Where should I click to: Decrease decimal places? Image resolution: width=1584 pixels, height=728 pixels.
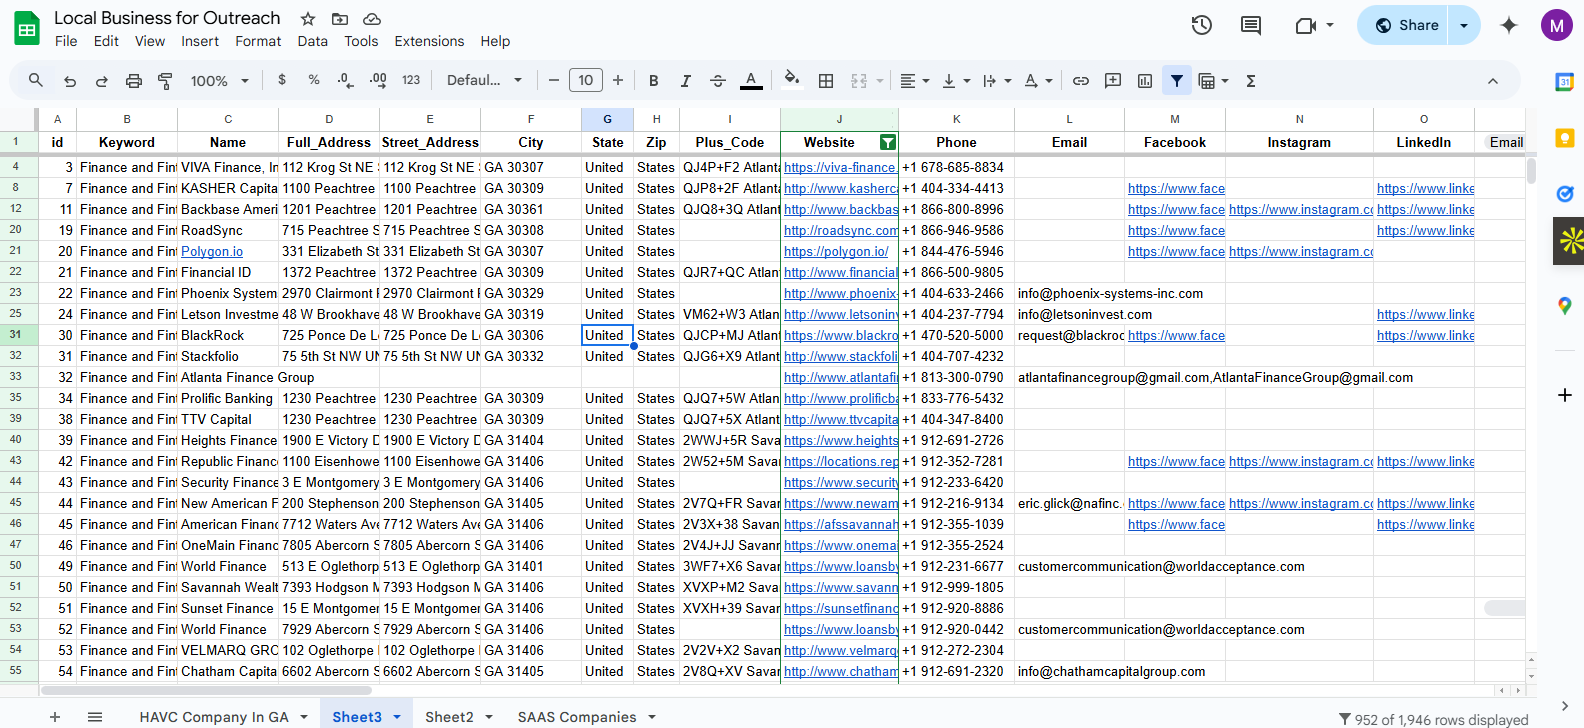pos(345,80)
